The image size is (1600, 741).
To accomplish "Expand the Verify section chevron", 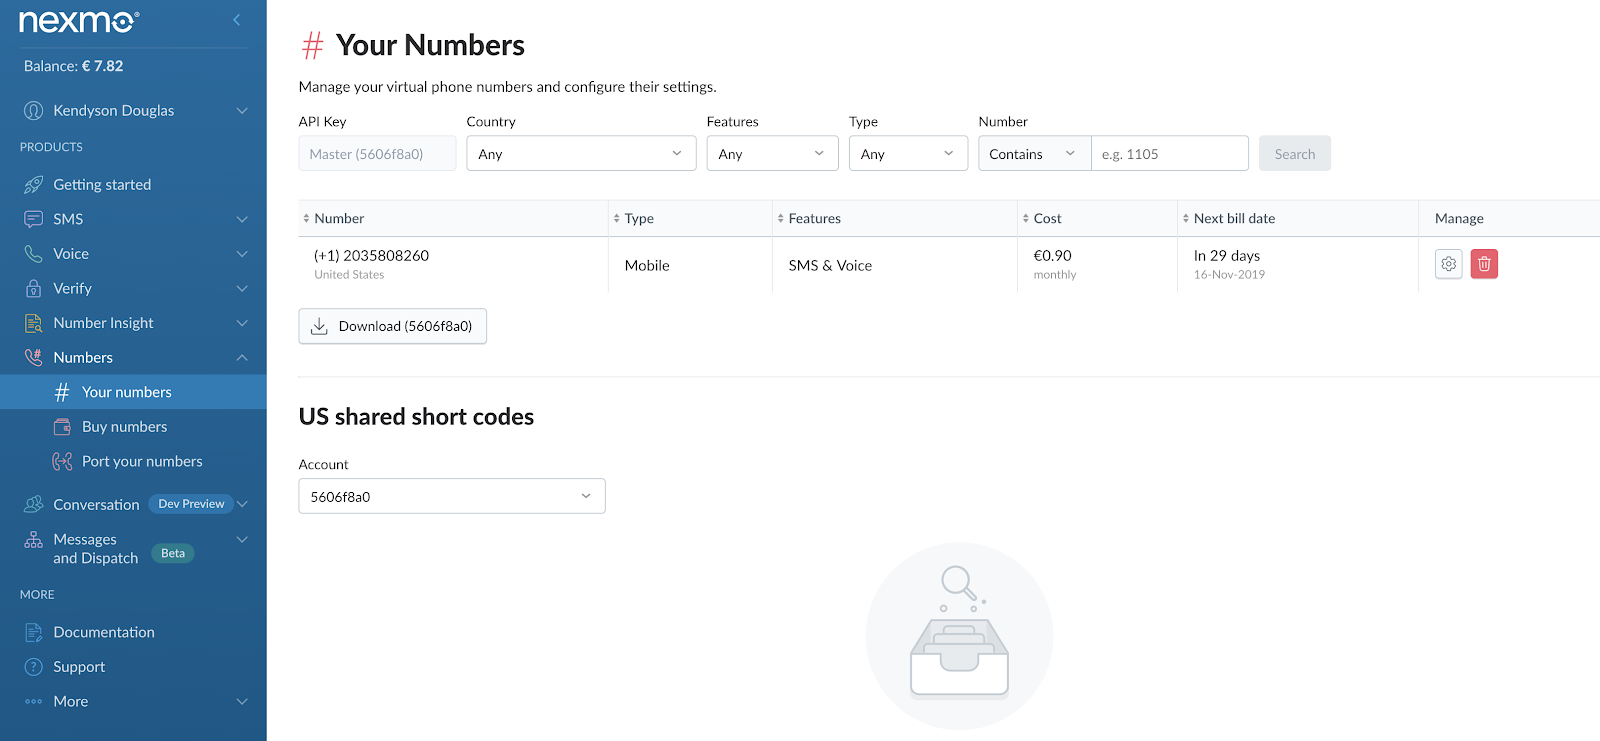I will [242, 288].
